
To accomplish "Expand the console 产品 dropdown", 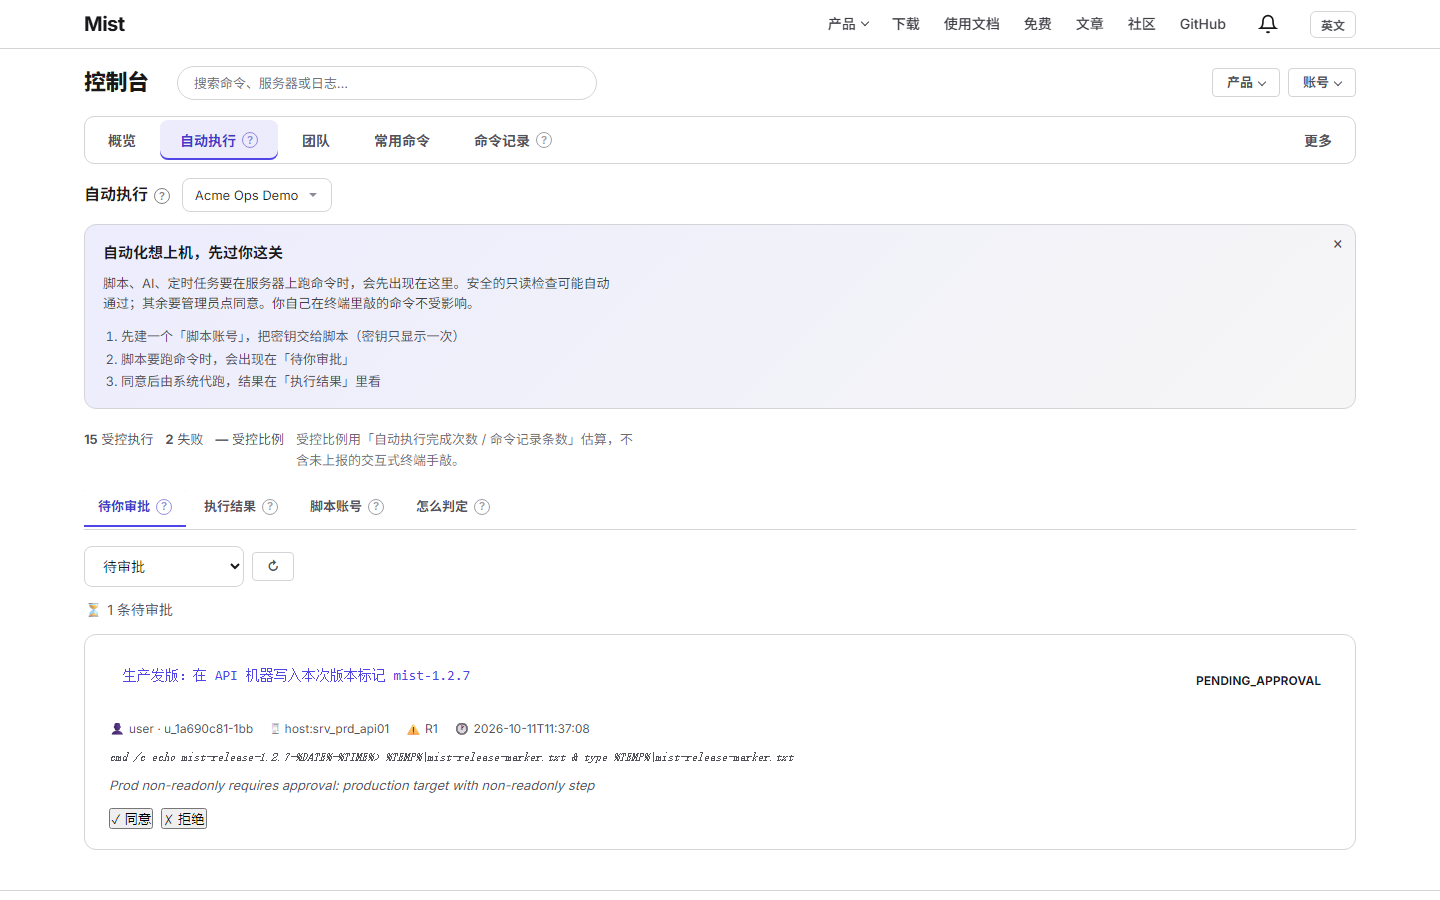I will pos(1246,83).
